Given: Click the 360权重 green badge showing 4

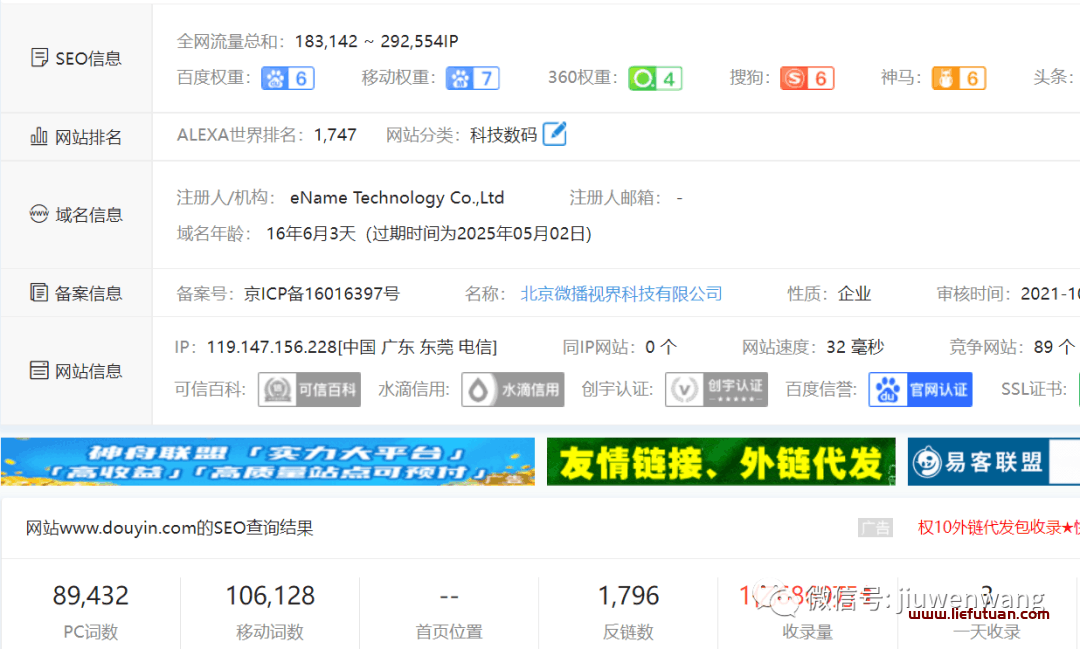Looking at the screenshot, I should 655,79.
